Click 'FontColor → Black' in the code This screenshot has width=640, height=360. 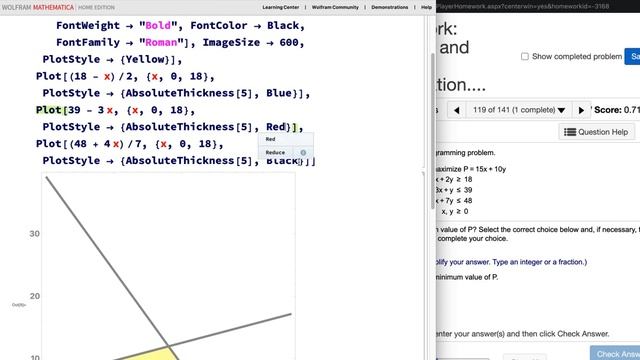point(245,26)
